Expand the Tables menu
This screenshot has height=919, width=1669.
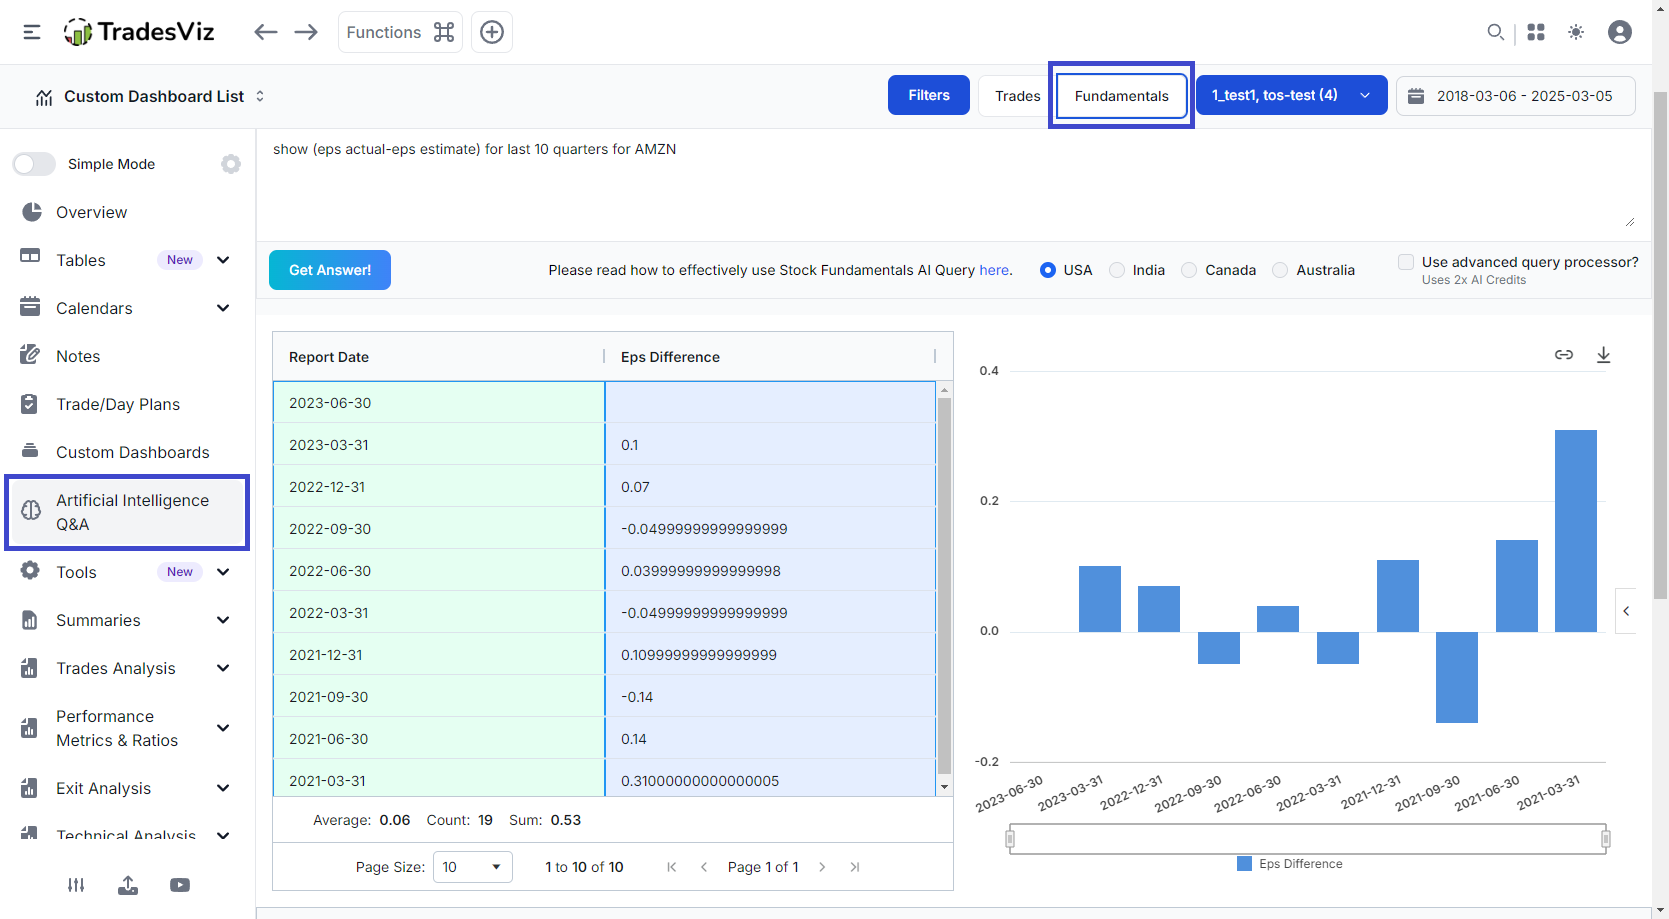pyautogui.click(x=223, y=260)
